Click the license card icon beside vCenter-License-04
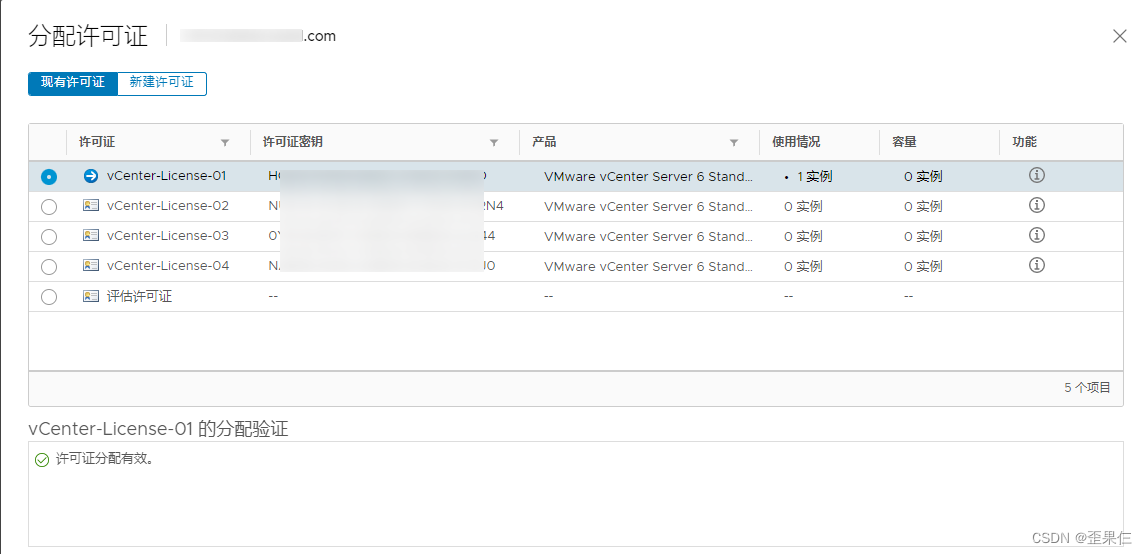The width and height of the screenshot is (1147, 554). [x=91, y=266]
